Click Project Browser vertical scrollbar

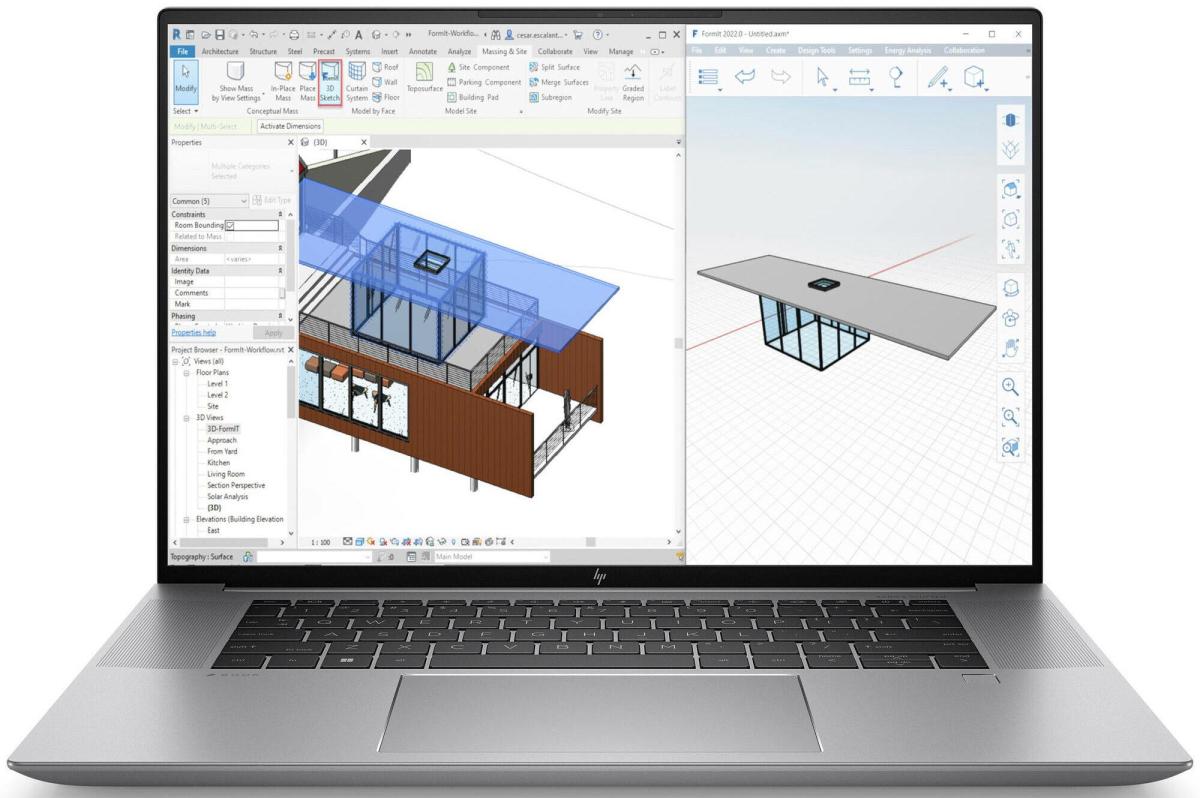point(292,390)
